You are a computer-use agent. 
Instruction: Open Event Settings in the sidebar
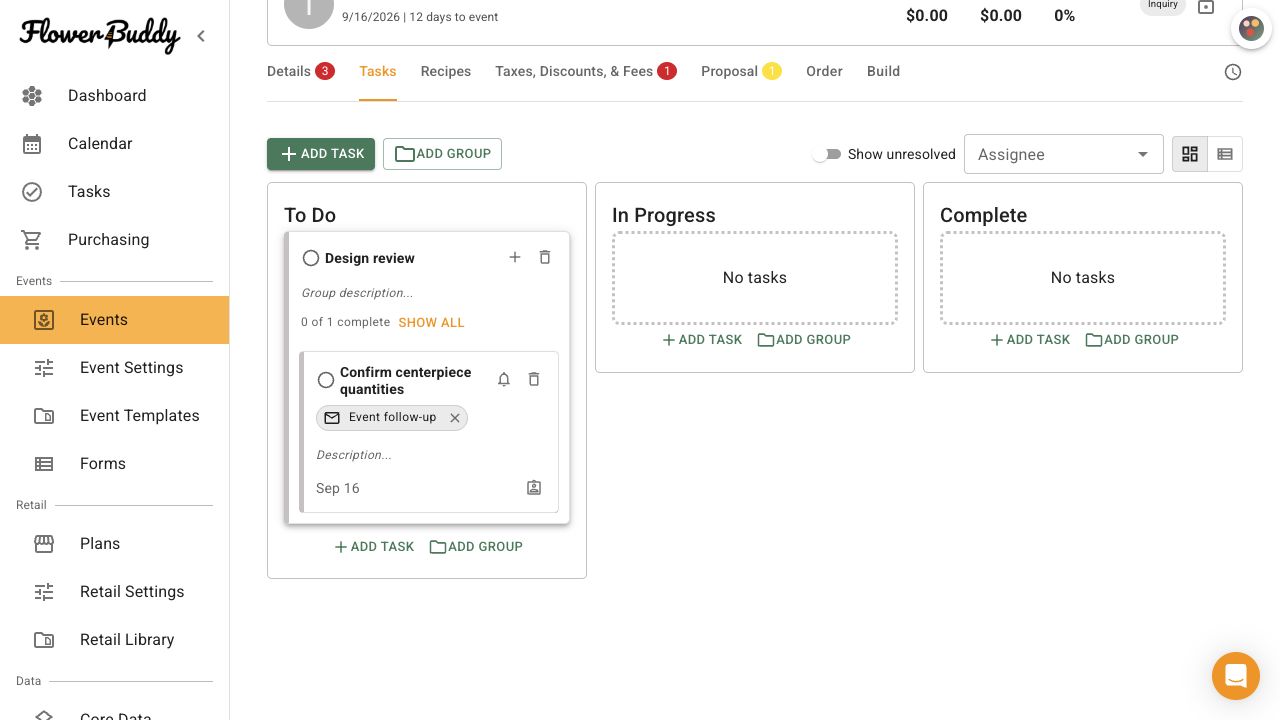[x=114, y=368]
